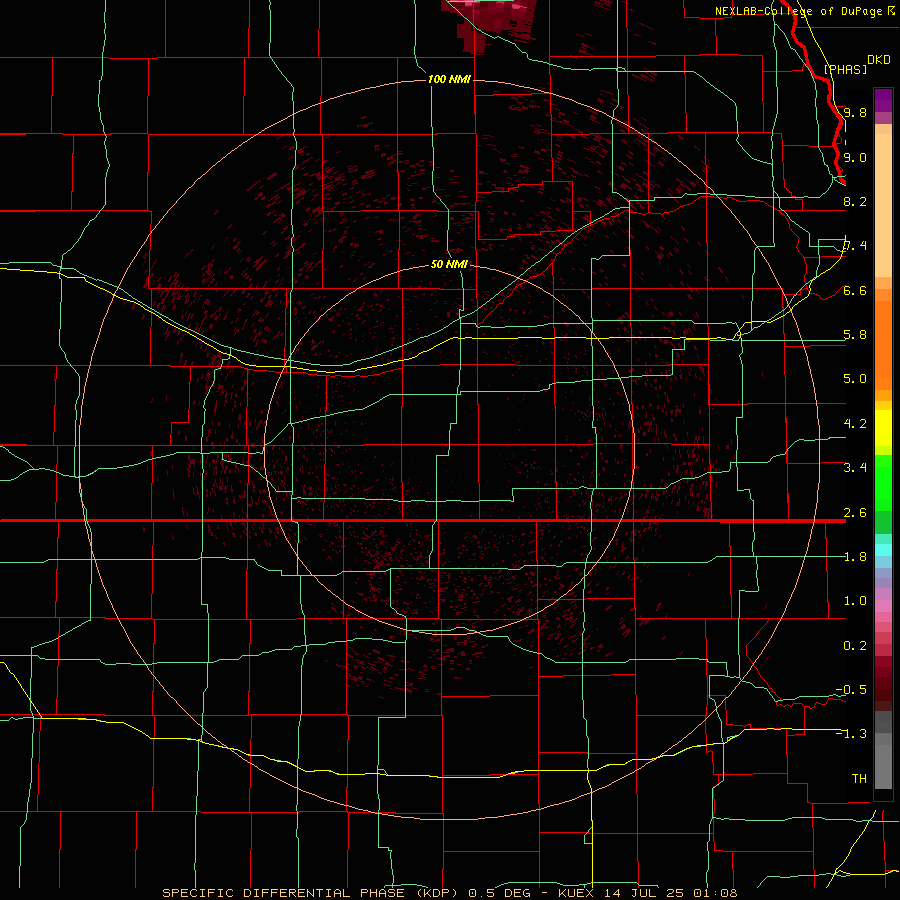This screenshot has height=900, width=900.
Task: Pick the peach segment of the color bar
Action: pos(883,205)
